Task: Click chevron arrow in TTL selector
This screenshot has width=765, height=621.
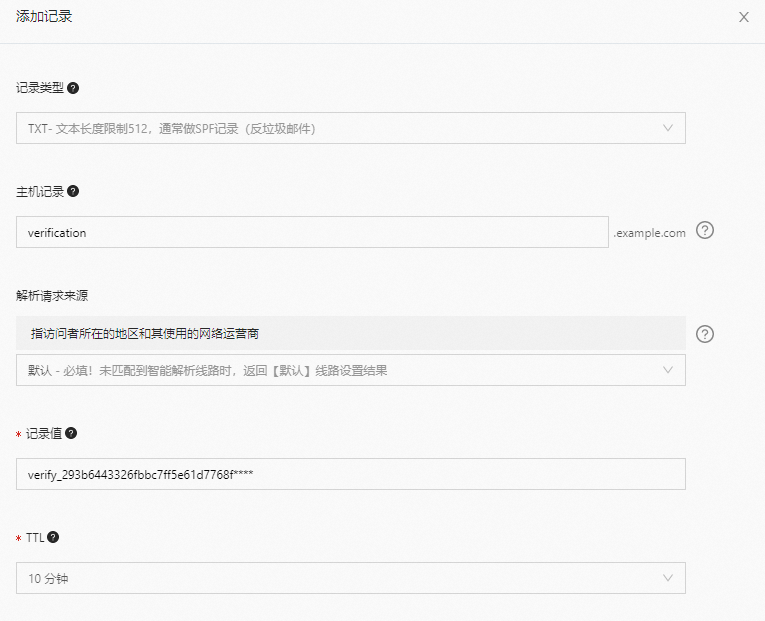Action: pos(668,578)
